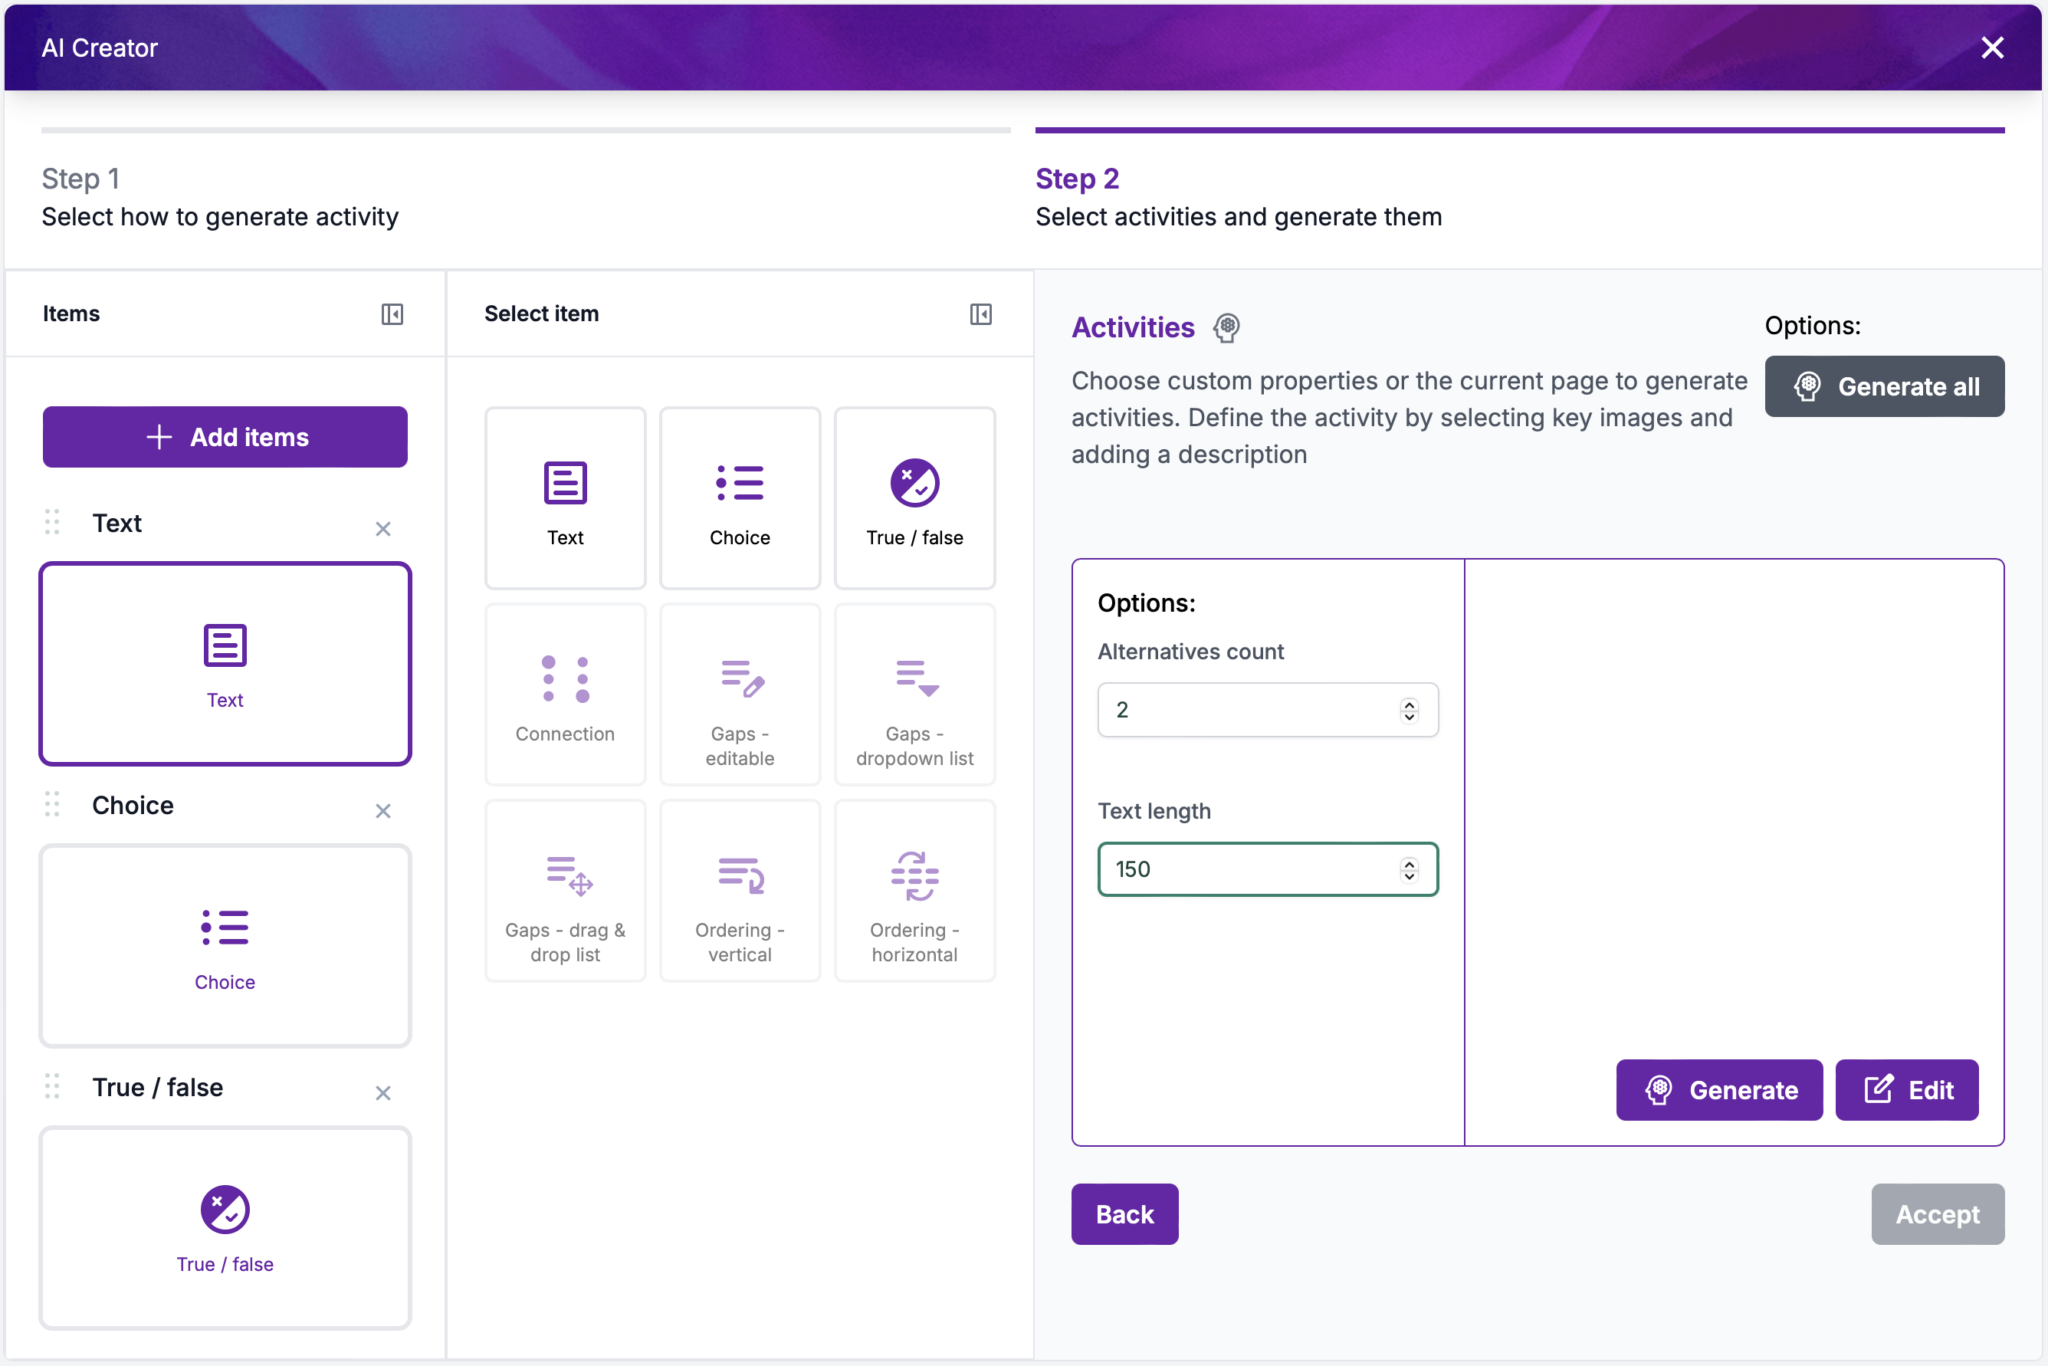The width and height of the screenshot is (2048, 1366).
Task: Switch to Step 2 tab
Action: tap(1520, 180)
